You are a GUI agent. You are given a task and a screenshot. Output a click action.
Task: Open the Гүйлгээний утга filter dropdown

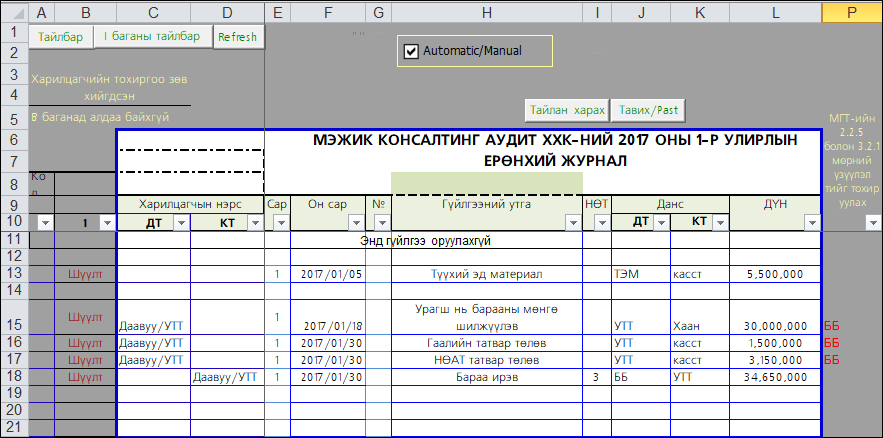pyautogui.click(x=573, y=223)
